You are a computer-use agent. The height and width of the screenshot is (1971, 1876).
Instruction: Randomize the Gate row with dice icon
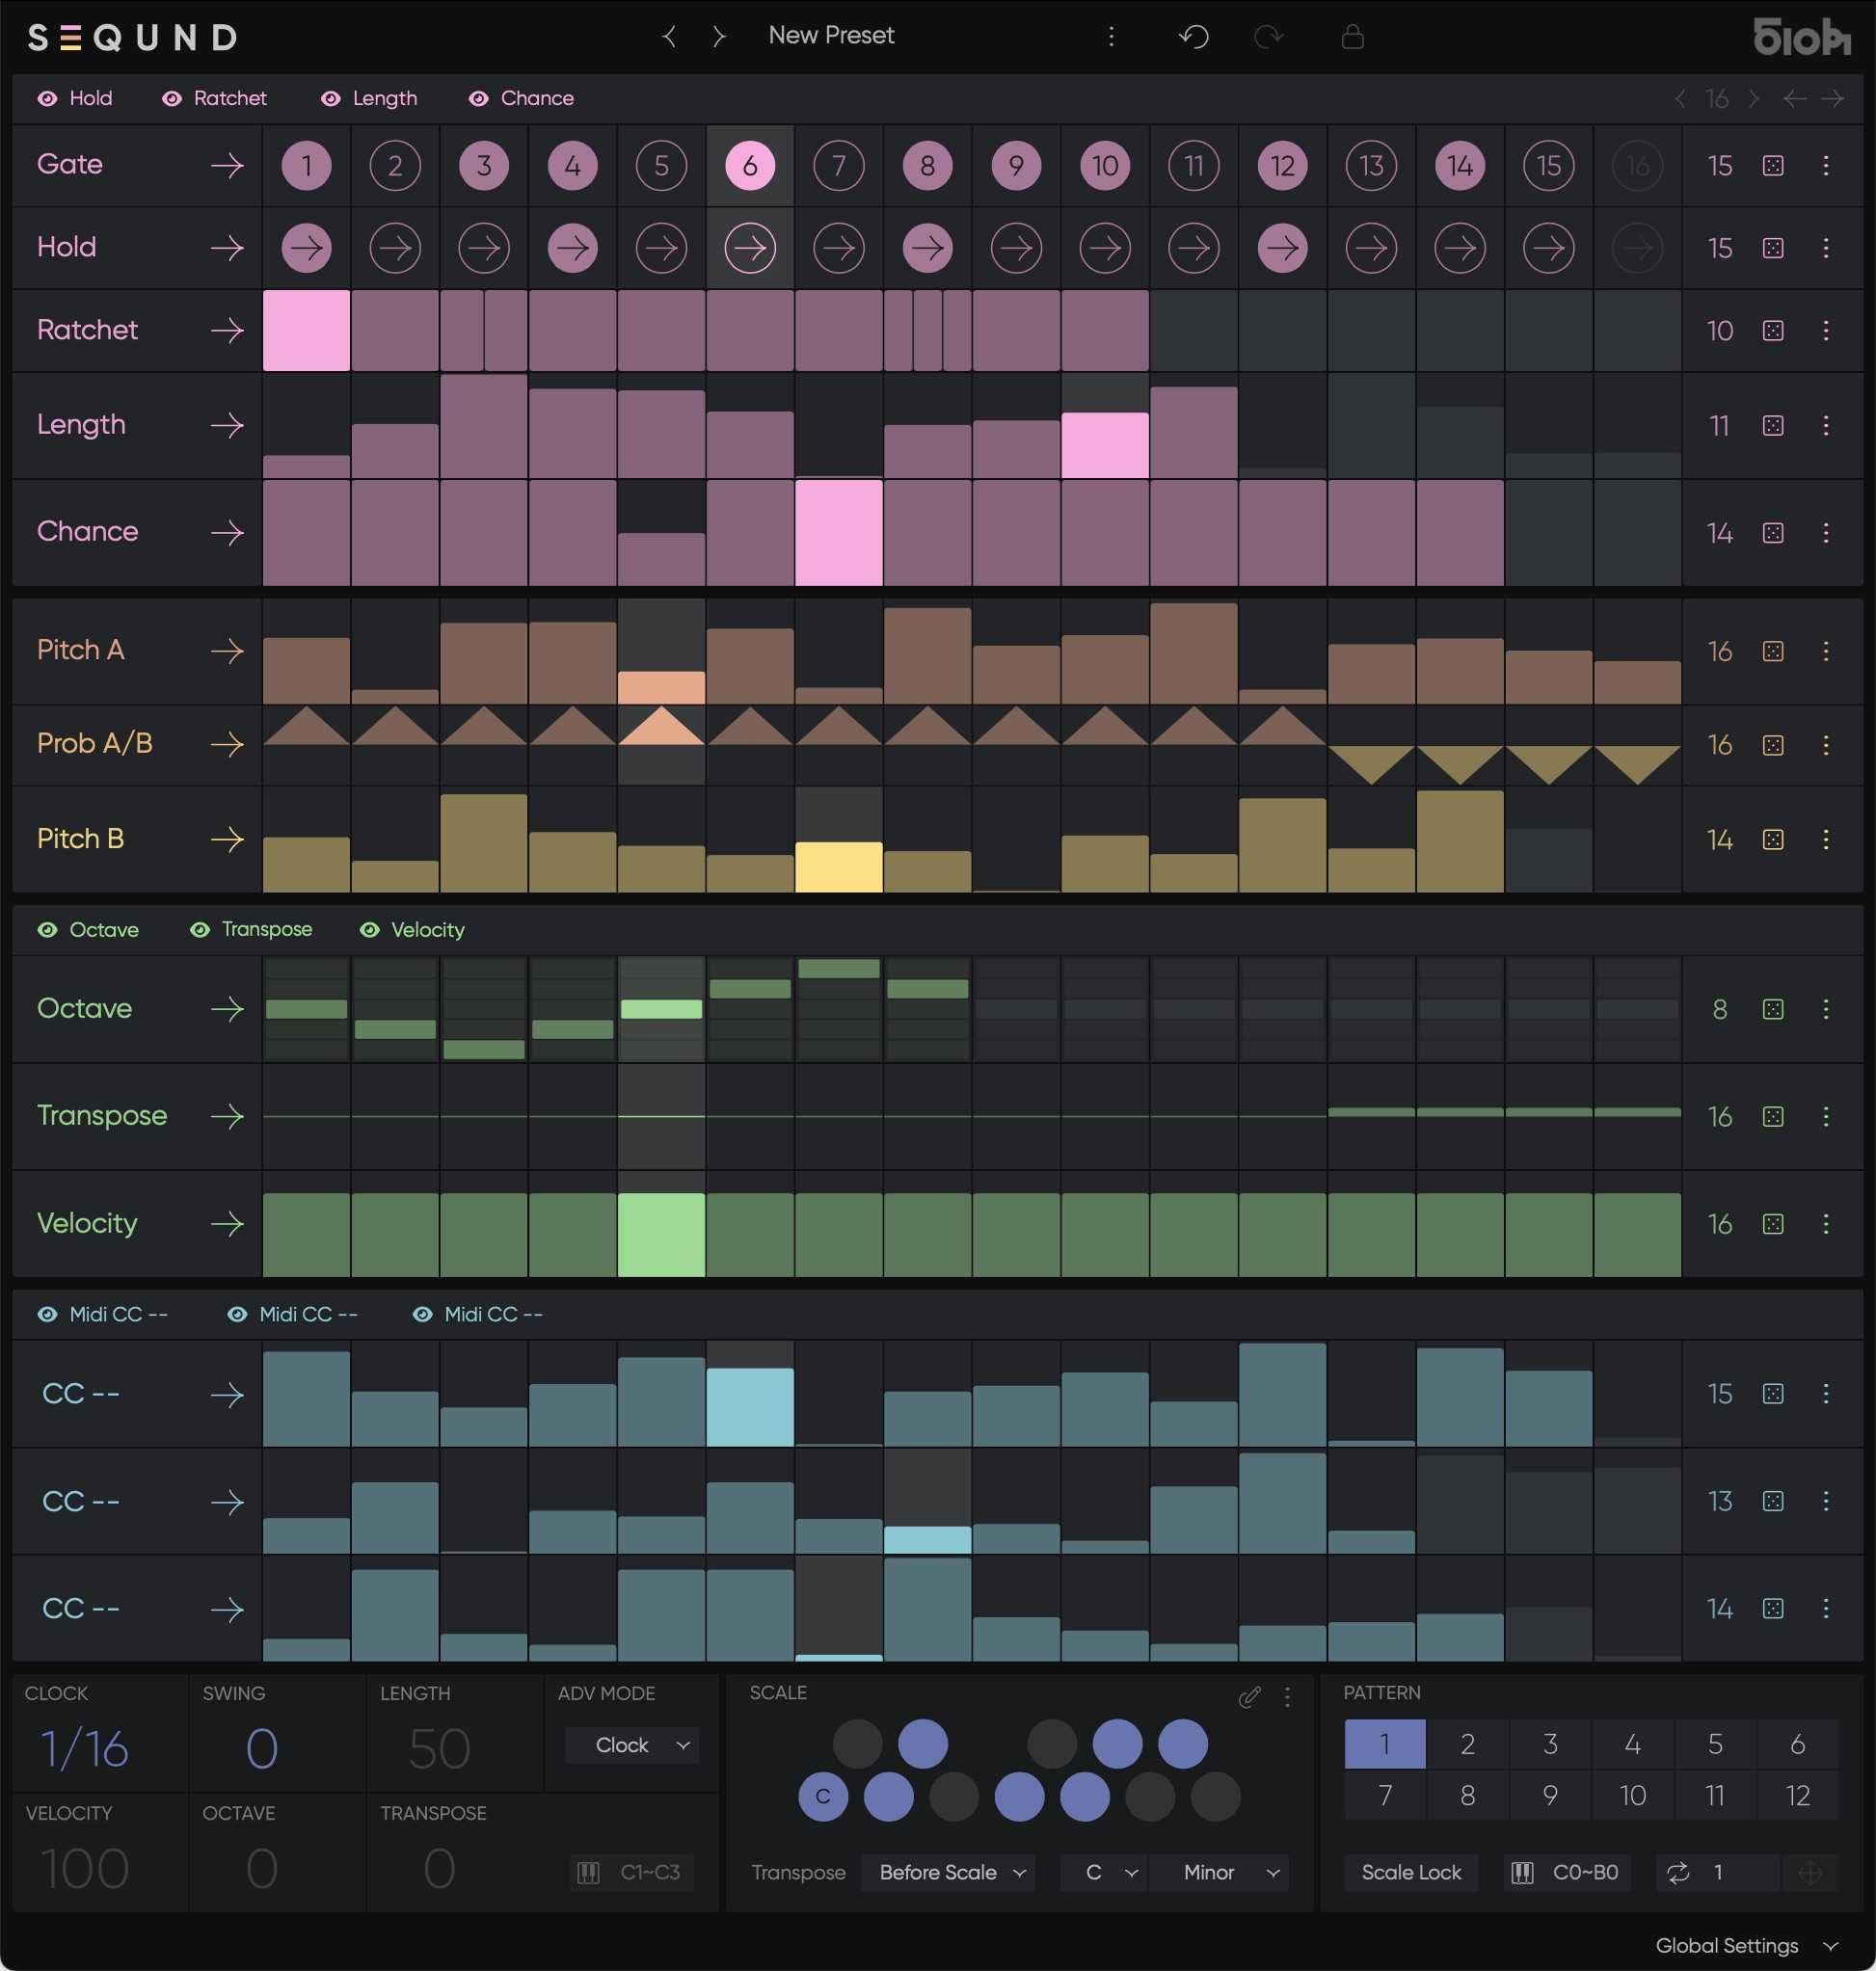click(x=1772, y=166)
